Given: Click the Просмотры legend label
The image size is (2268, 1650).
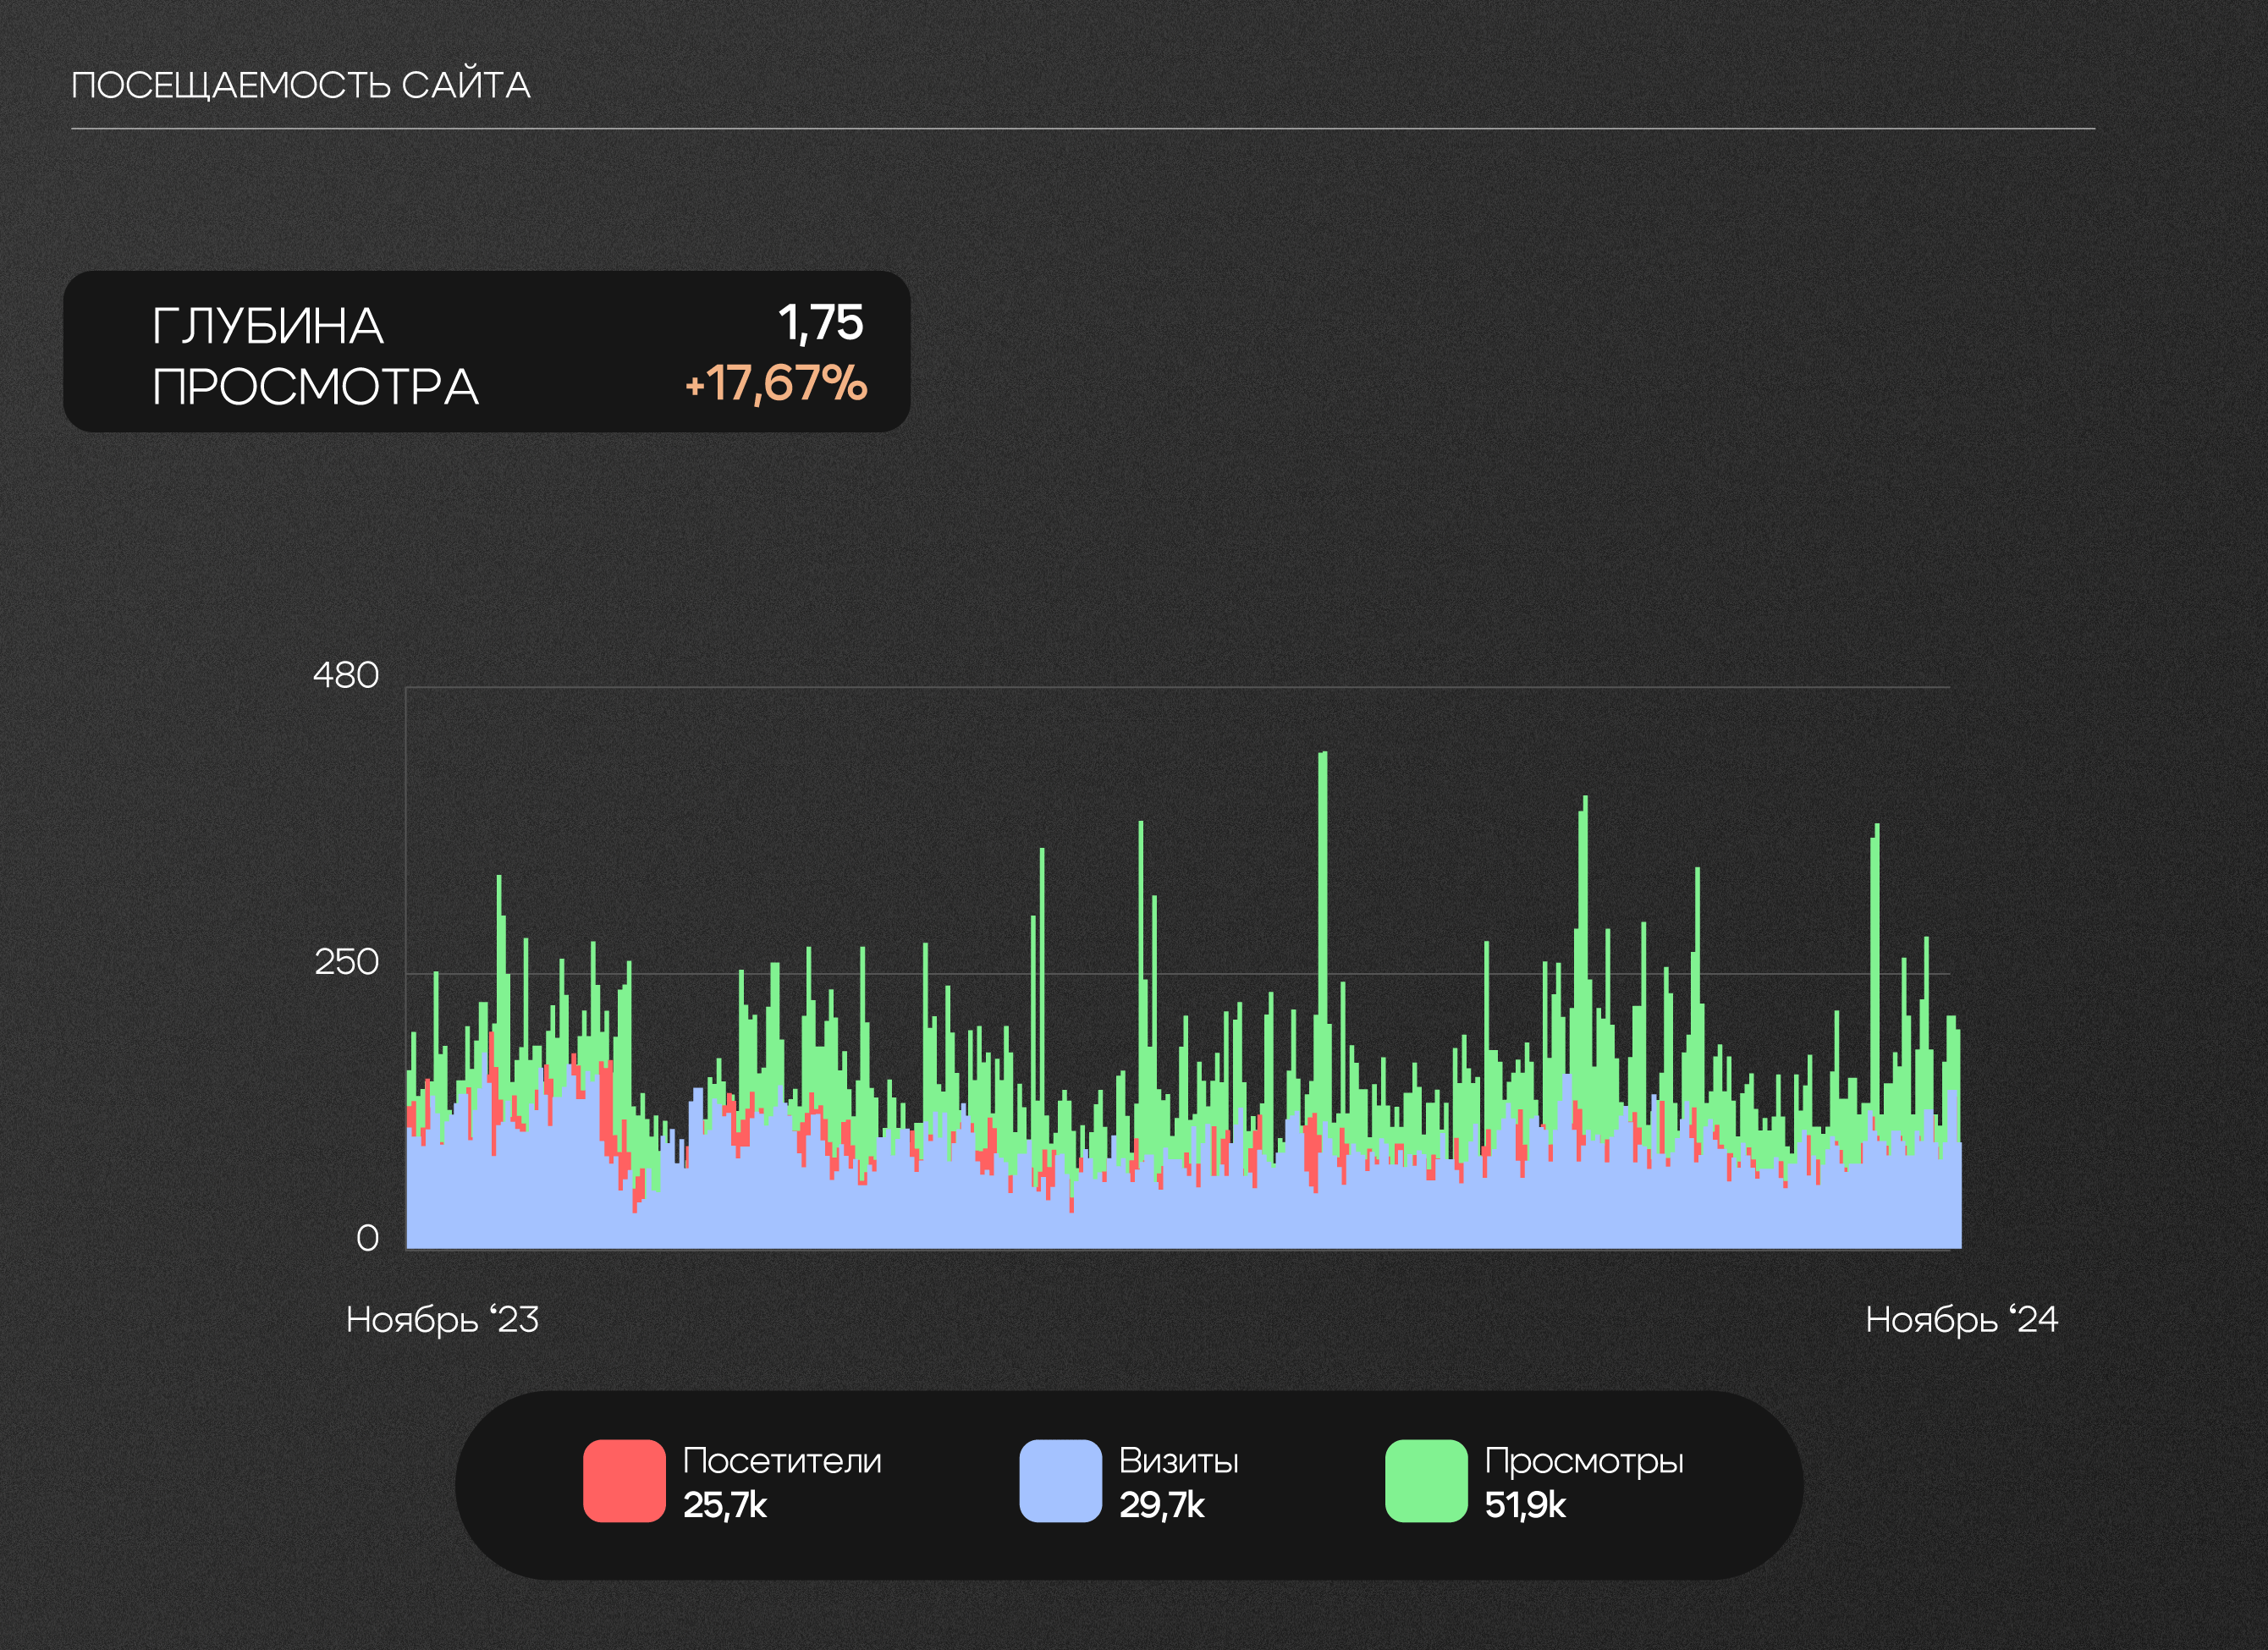Looking at the screenshot, I should point(1583,1461).
